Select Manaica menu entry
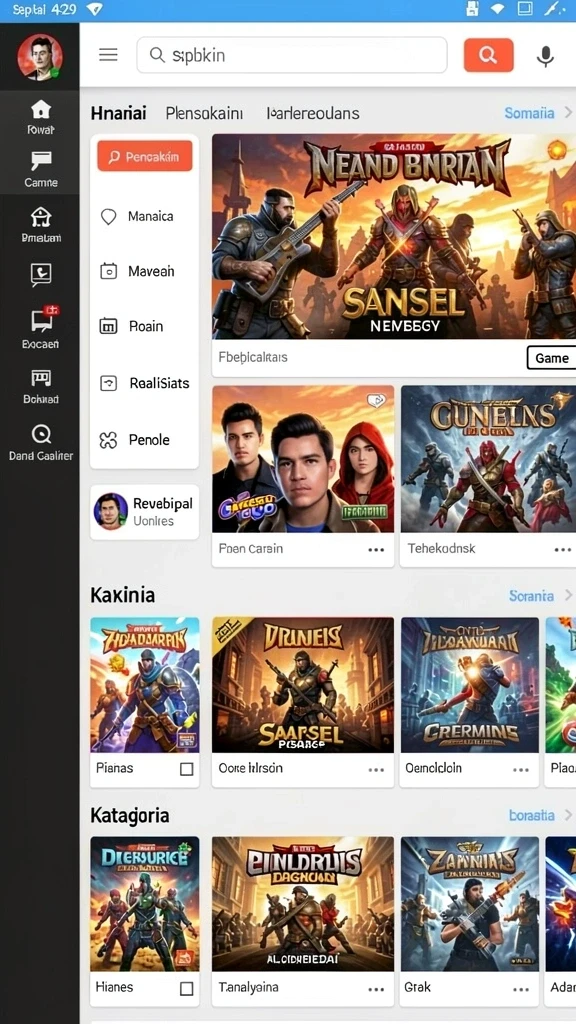 [144, 217]
